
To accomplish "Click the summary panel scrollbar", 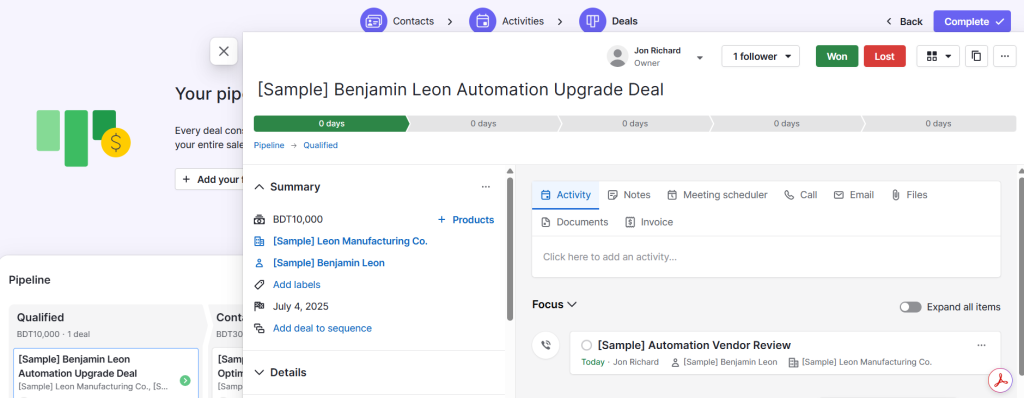I will coord(509,248).
